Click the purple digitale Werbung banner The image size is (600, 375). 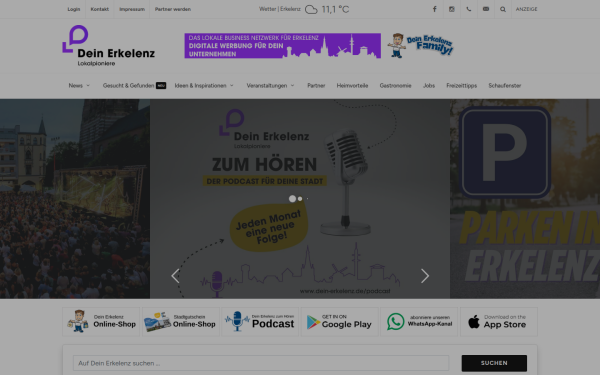[282, 46]
